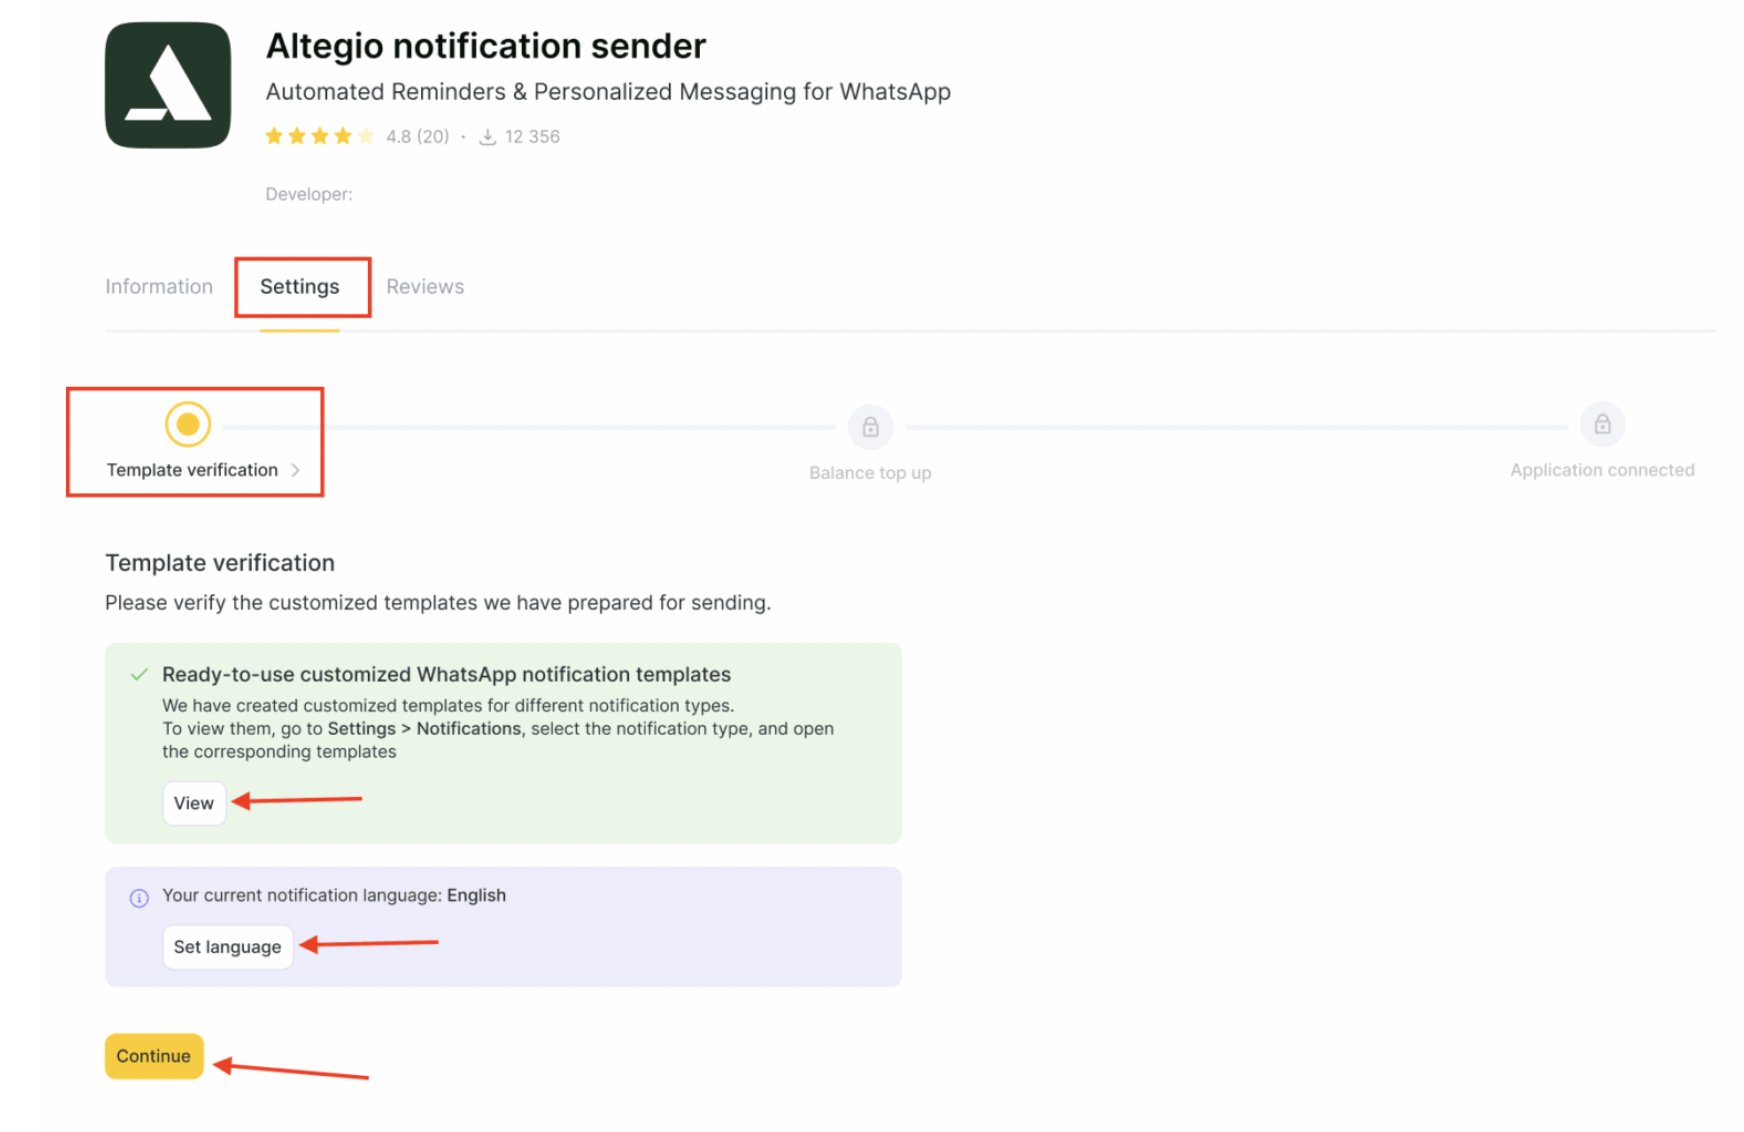Viewport: 1744px width, 1132px height.
Task: Open the Reviews tab
Action: pos(425,287)
